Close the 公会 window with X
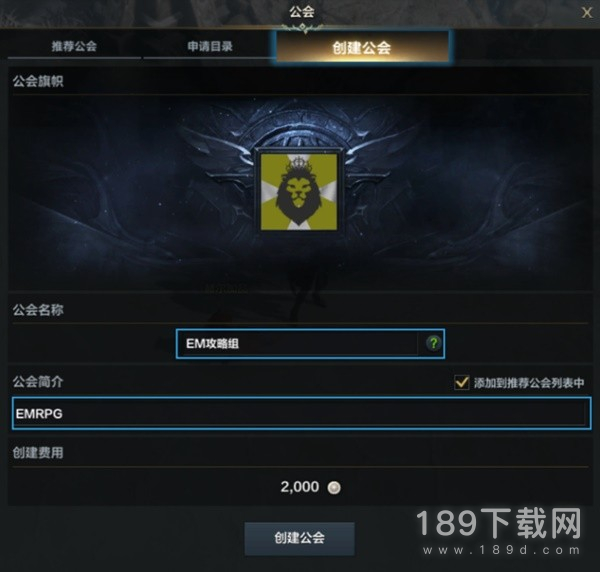 pos(587,13)
